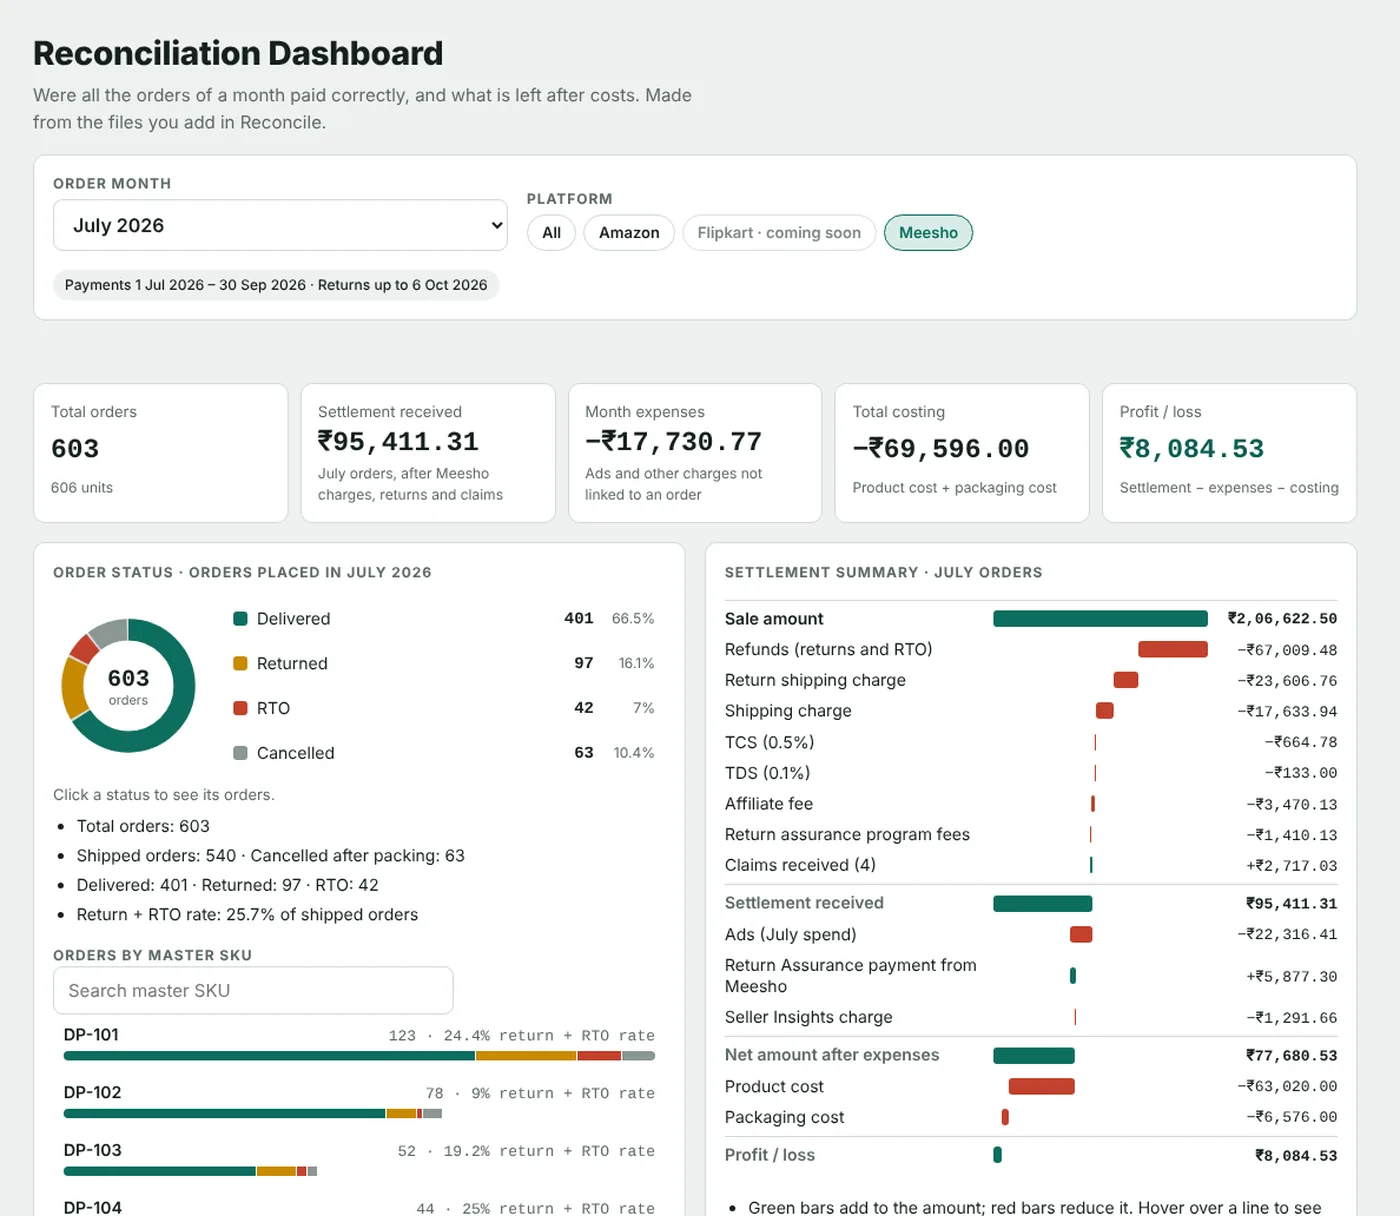Click the Affiliate fee row
The height and width of the screenshot is (1216, 1400).
(1031, 804)
